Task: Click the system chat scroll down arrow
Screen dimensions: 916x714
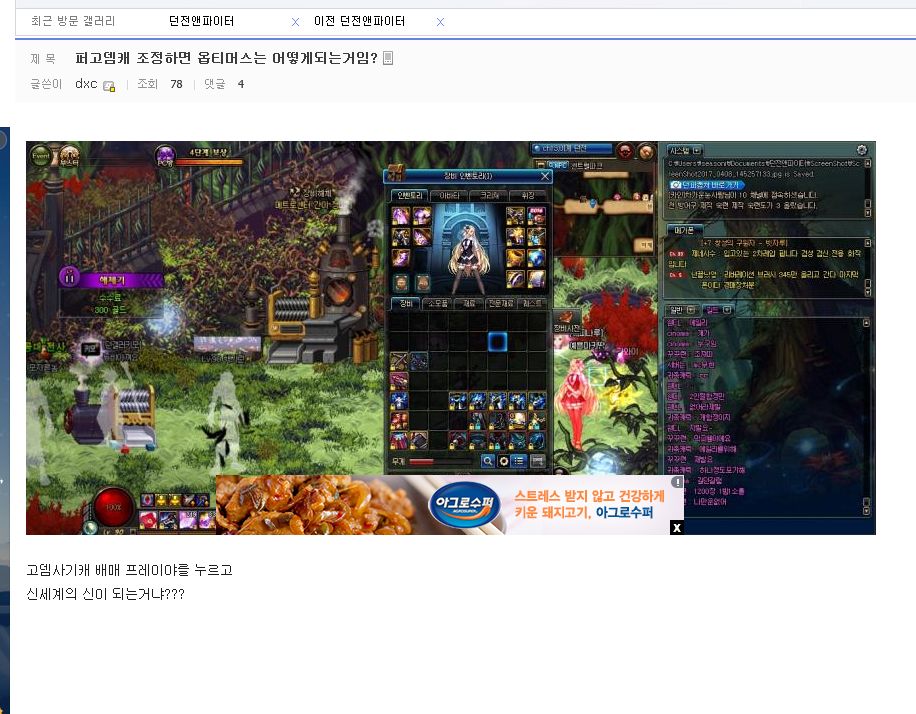Action: tap(868, 213)
